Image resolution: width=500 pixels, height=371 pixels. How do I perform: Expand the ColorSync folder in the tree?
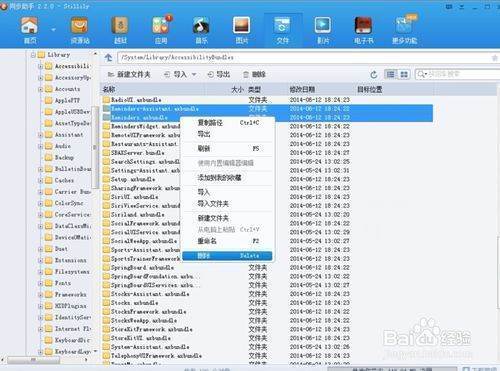(x=40, y=203)
